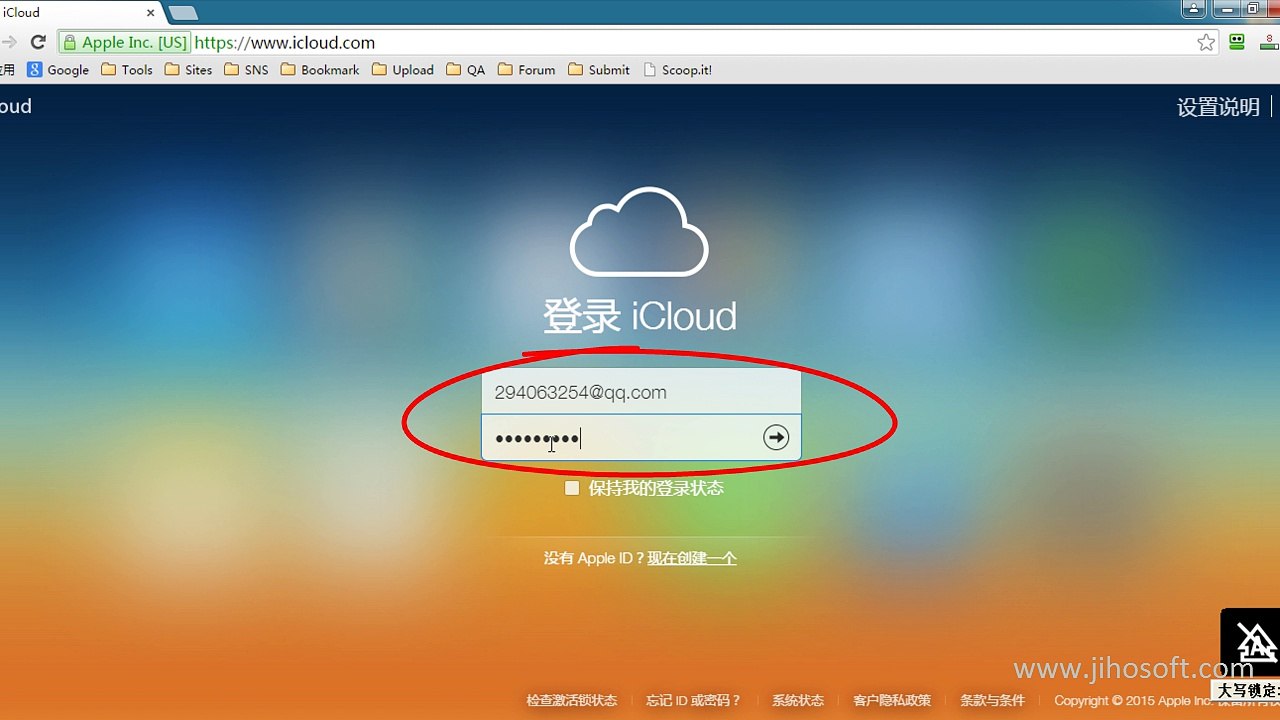The width and height of the screenshot is (1280, 720).
Task: Enable keep me signed in checkbox
Action: point(572,488)
